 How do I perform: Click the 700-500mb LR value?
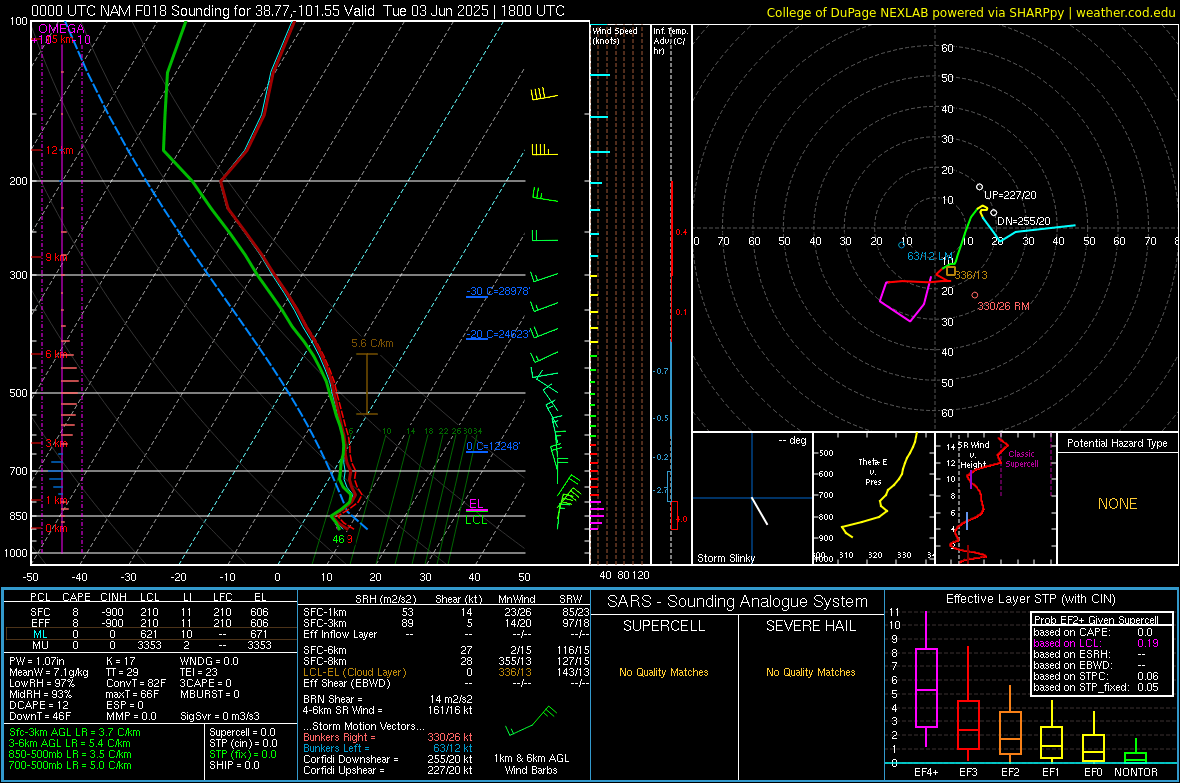click(70, 765)
